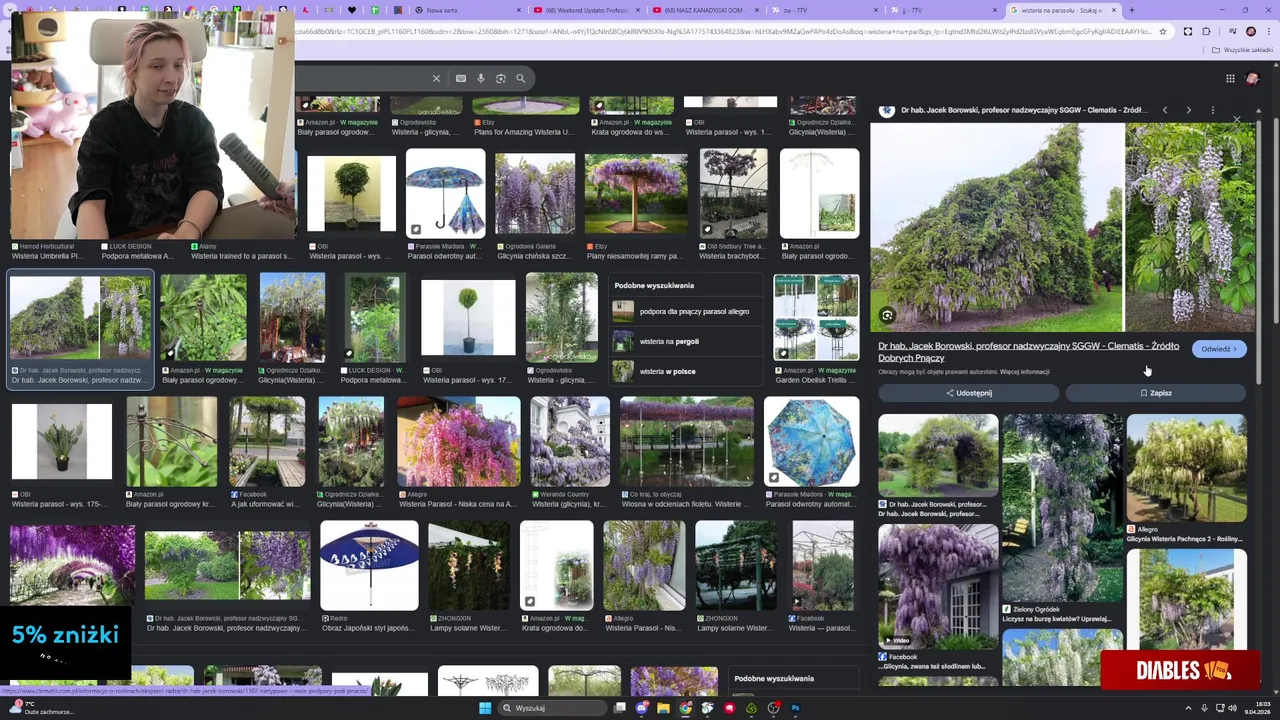Grab the preview panel vertical scrollbar

tap(1259, 250)
